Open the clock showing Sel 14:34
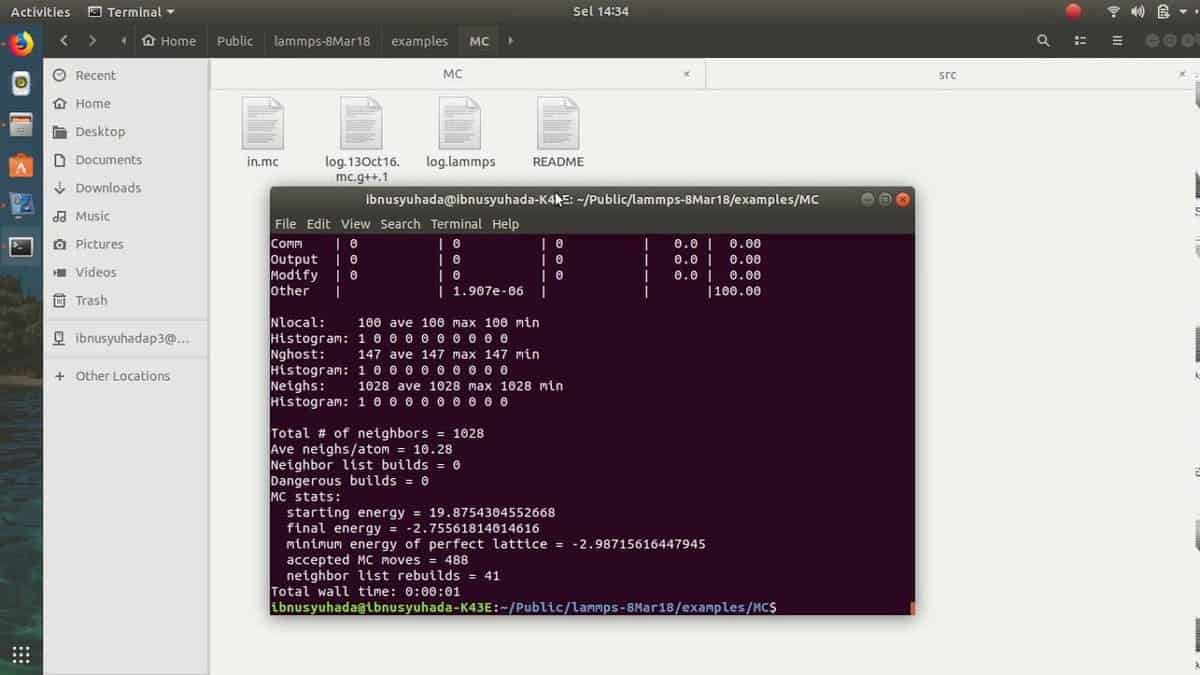The image size is (1200, 675). [x=601, y=12]
